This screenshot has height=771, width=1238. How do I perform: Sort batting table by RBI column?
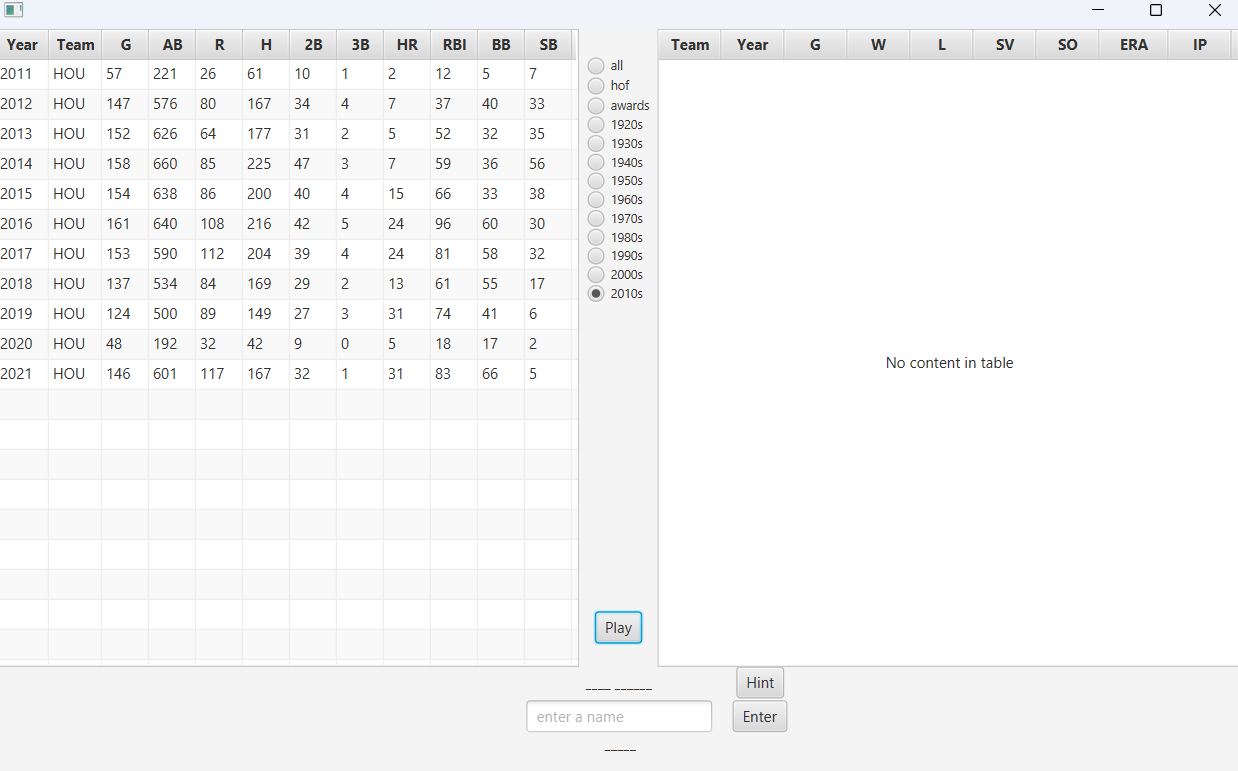click(454, 44)
